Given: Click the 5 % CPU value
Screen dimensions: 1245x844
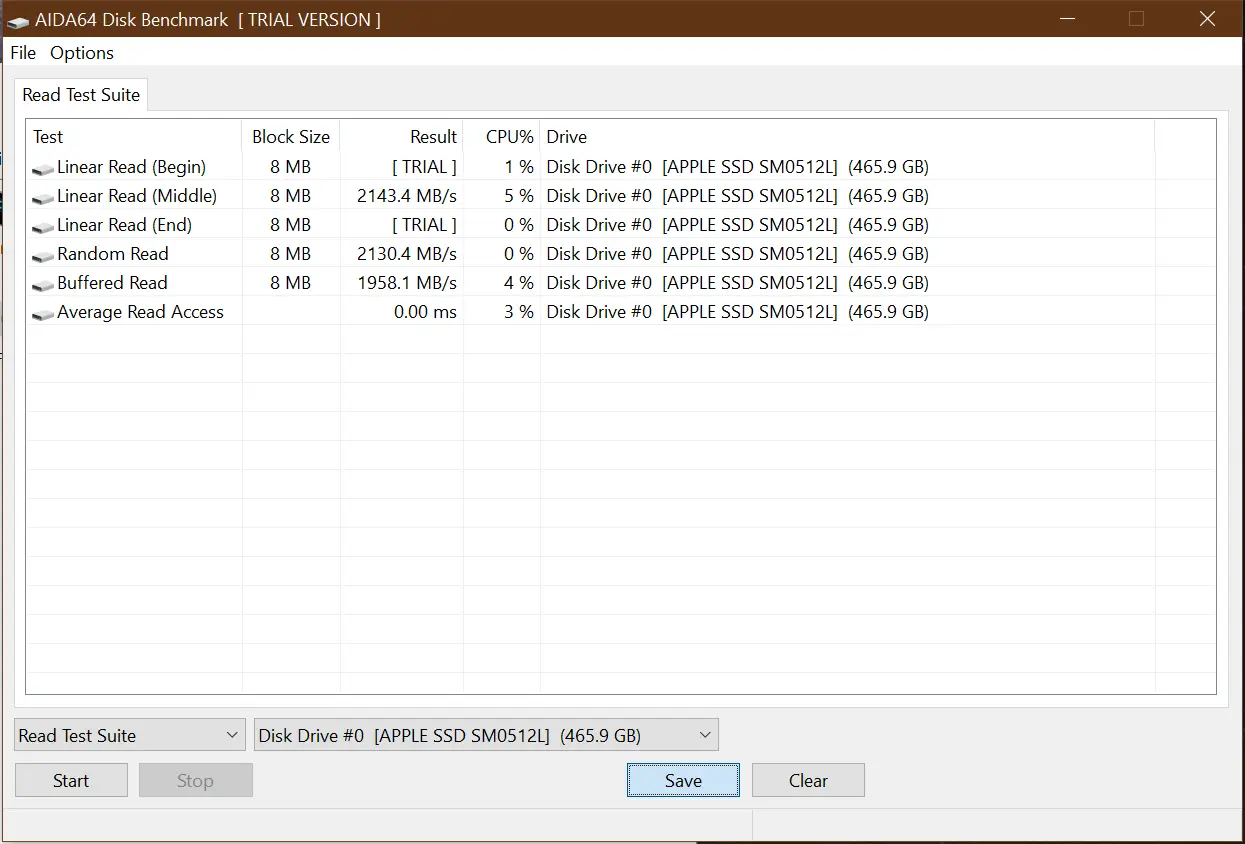Looking at the screenshot, I should coord(519,196).
